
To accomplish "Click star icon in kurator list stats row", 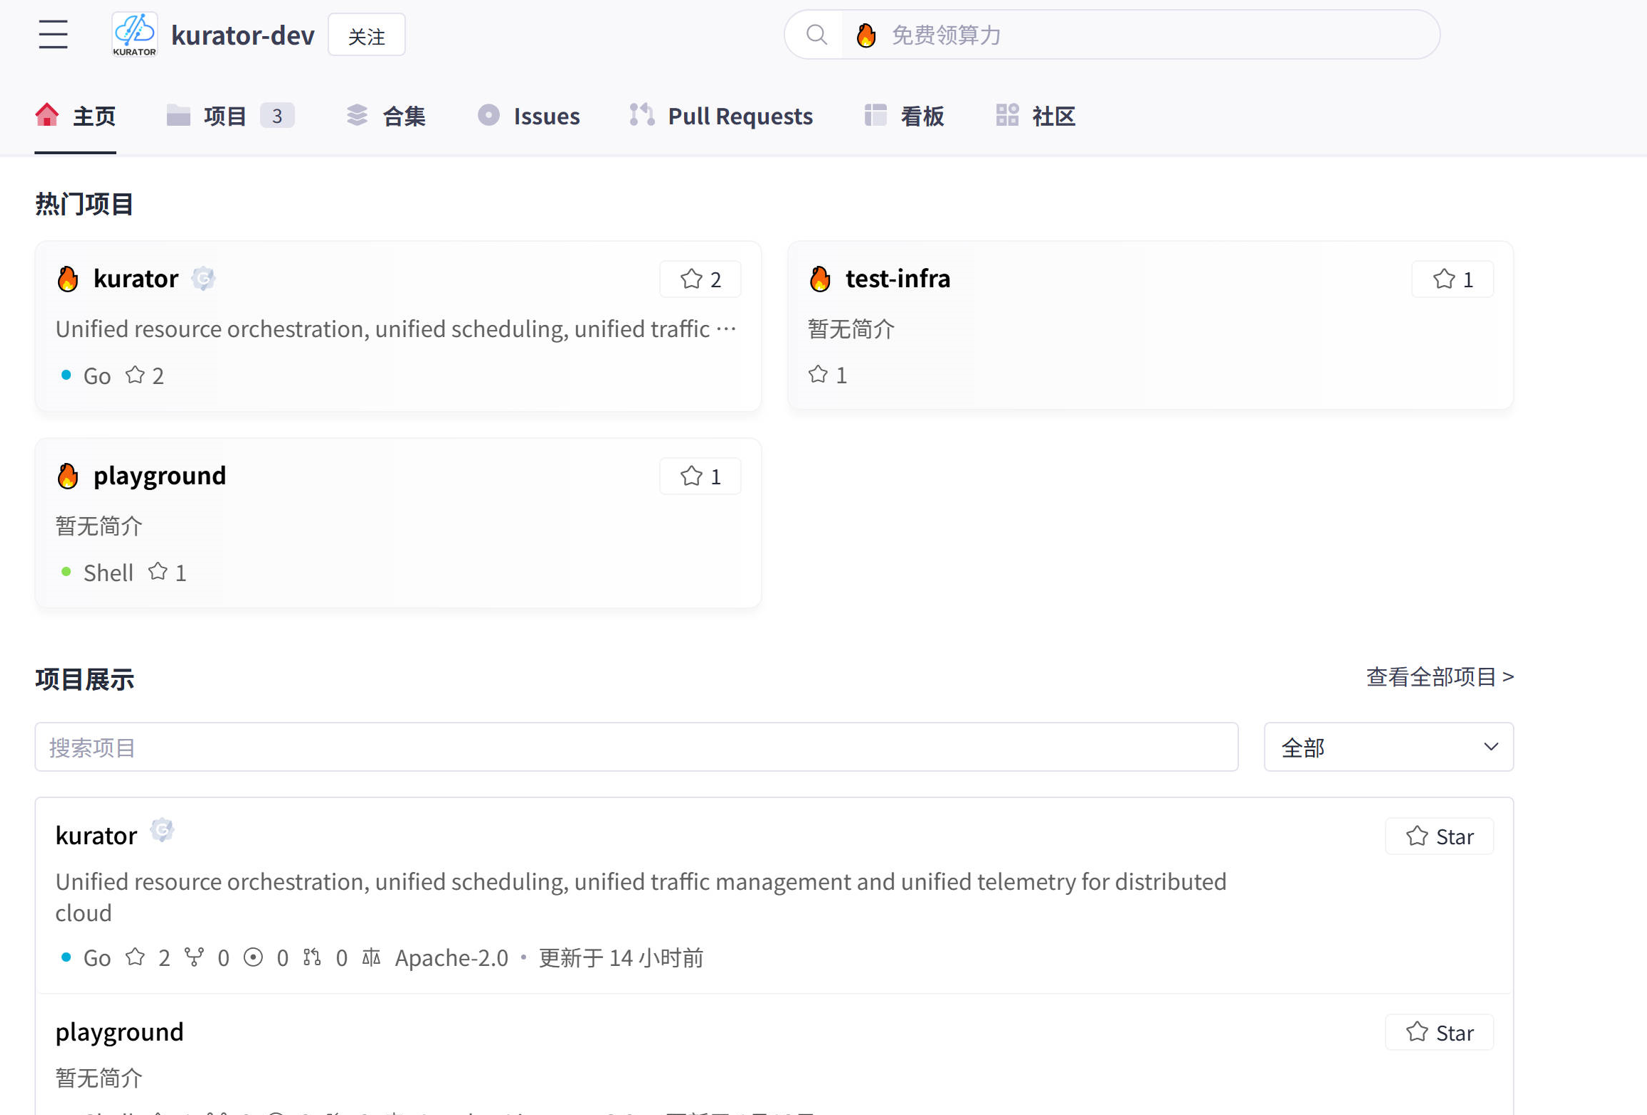I will (x=135, y=957).
